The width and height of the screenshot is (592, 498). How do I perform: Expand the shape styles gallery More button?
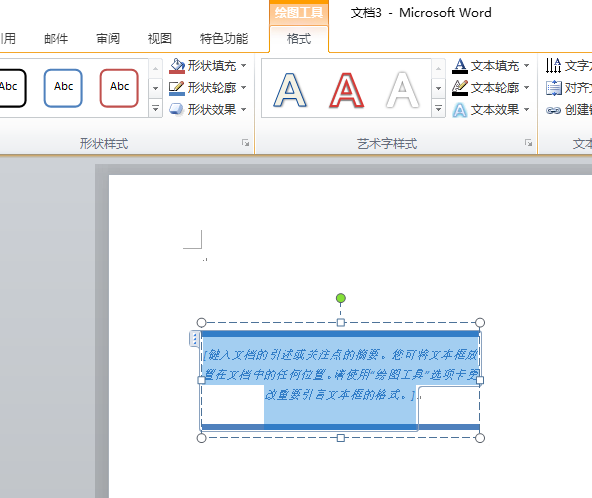pos(155,108)
